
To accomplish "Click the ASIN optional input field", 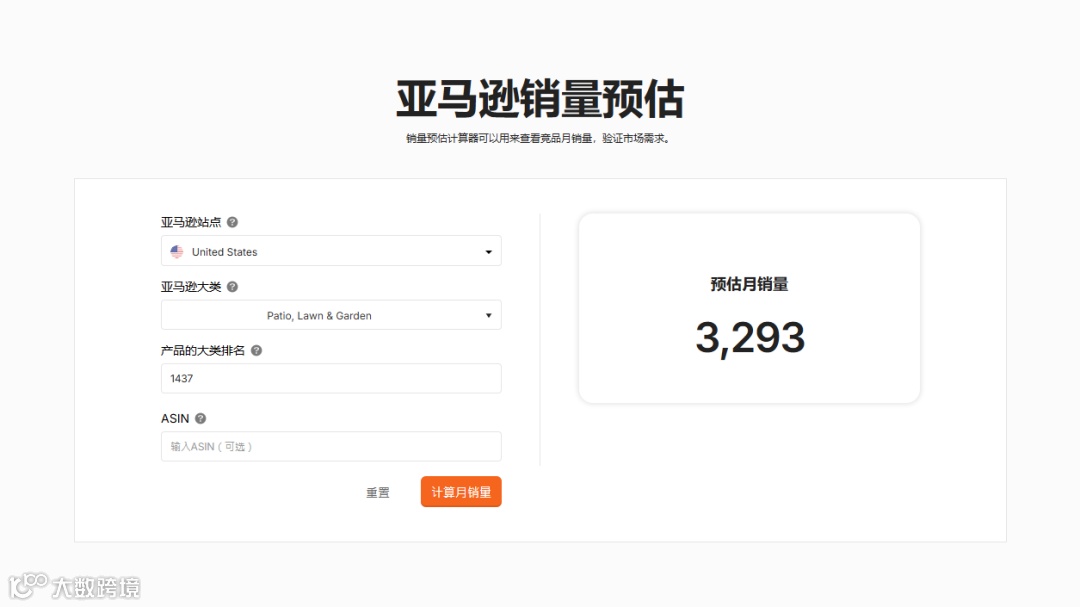I will tap(331, 446).
